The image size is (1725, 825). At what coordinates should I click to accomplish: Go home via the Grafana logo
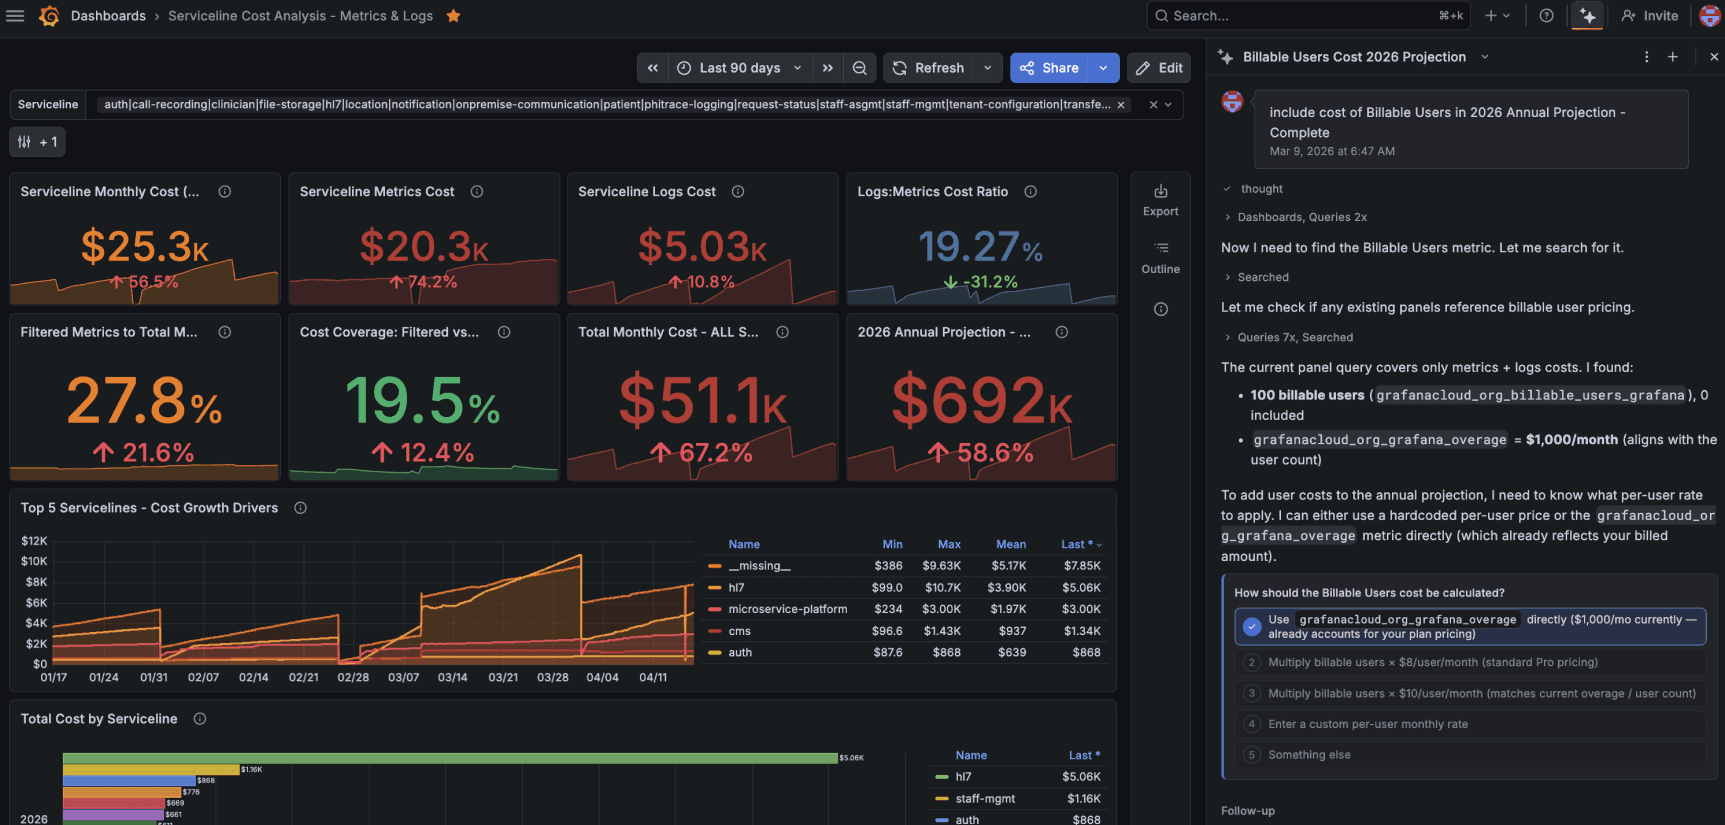[49, 16]
